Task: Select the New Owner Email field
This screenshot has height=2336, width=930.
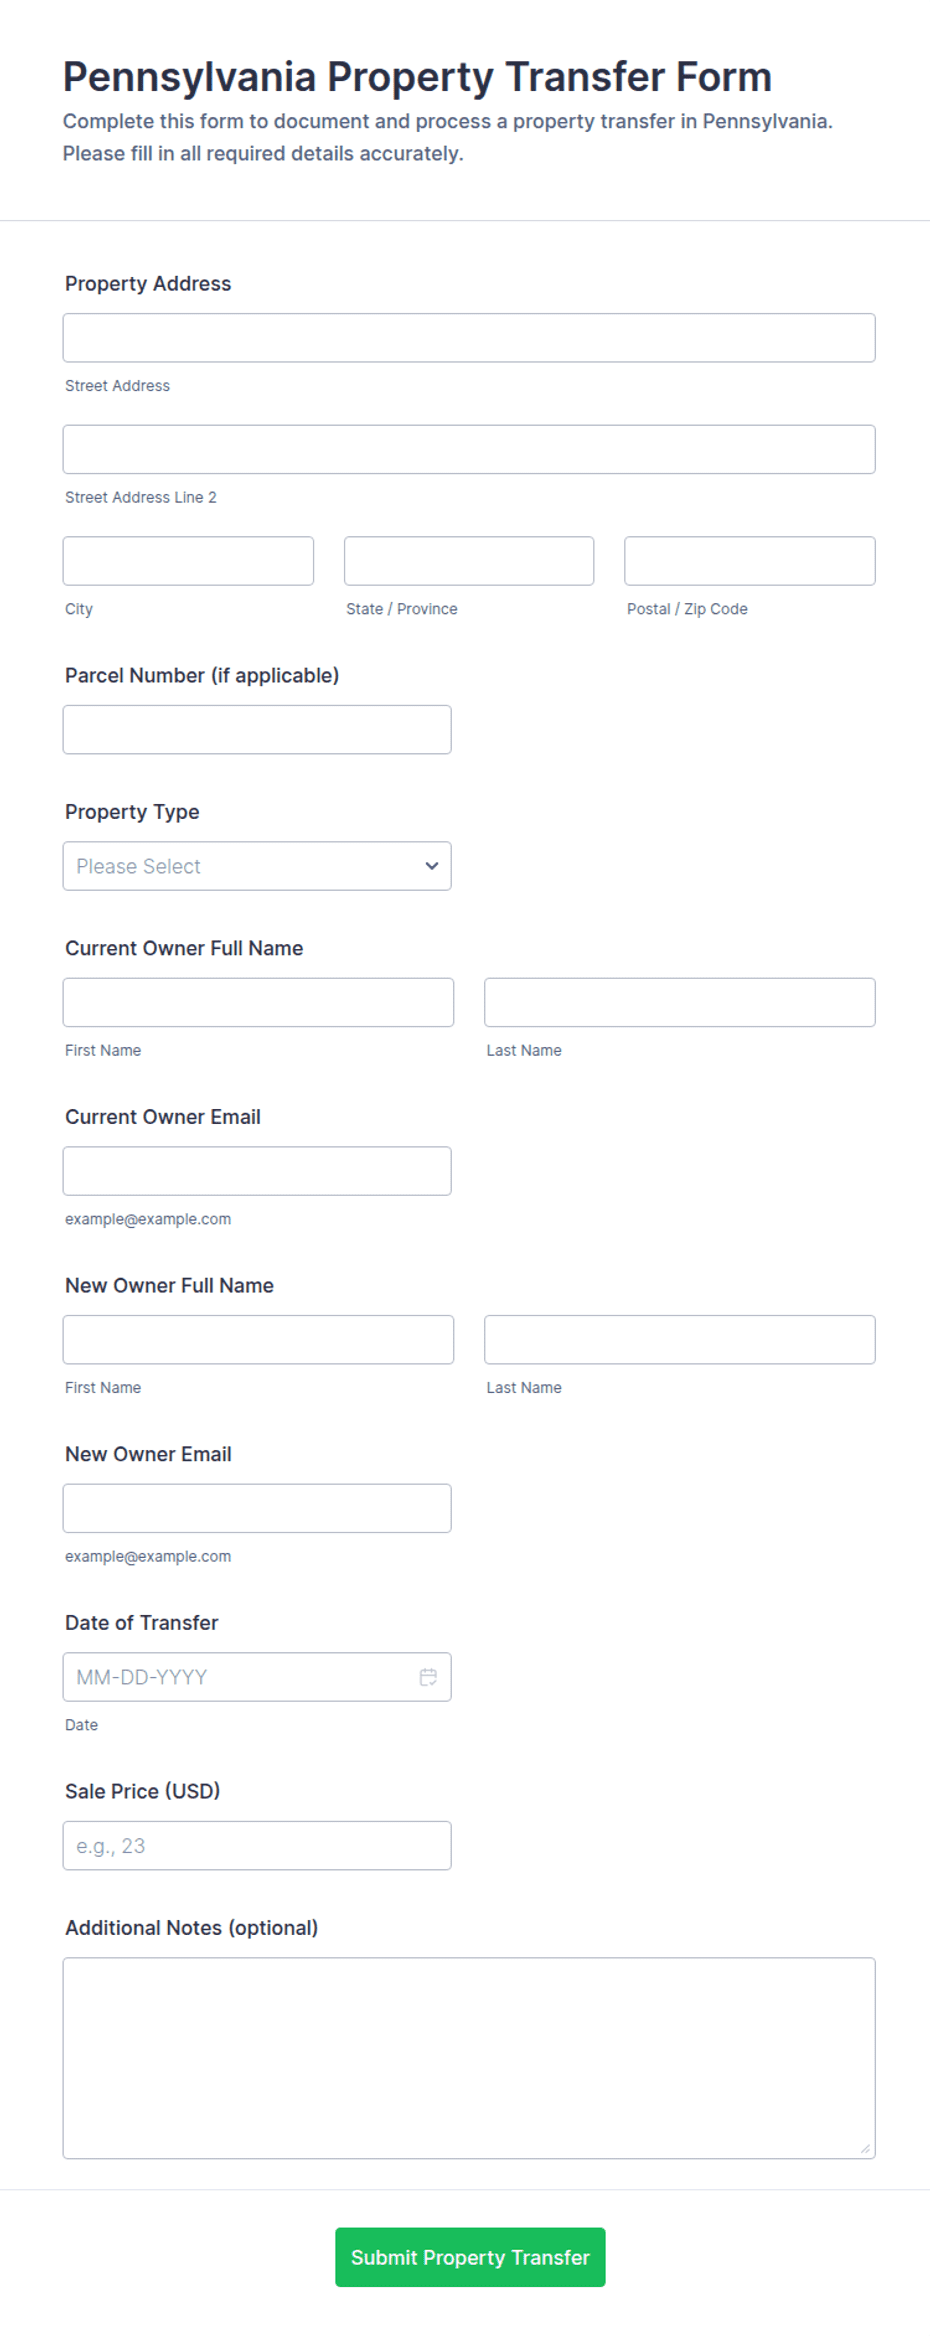Action: click(257, 1508)
